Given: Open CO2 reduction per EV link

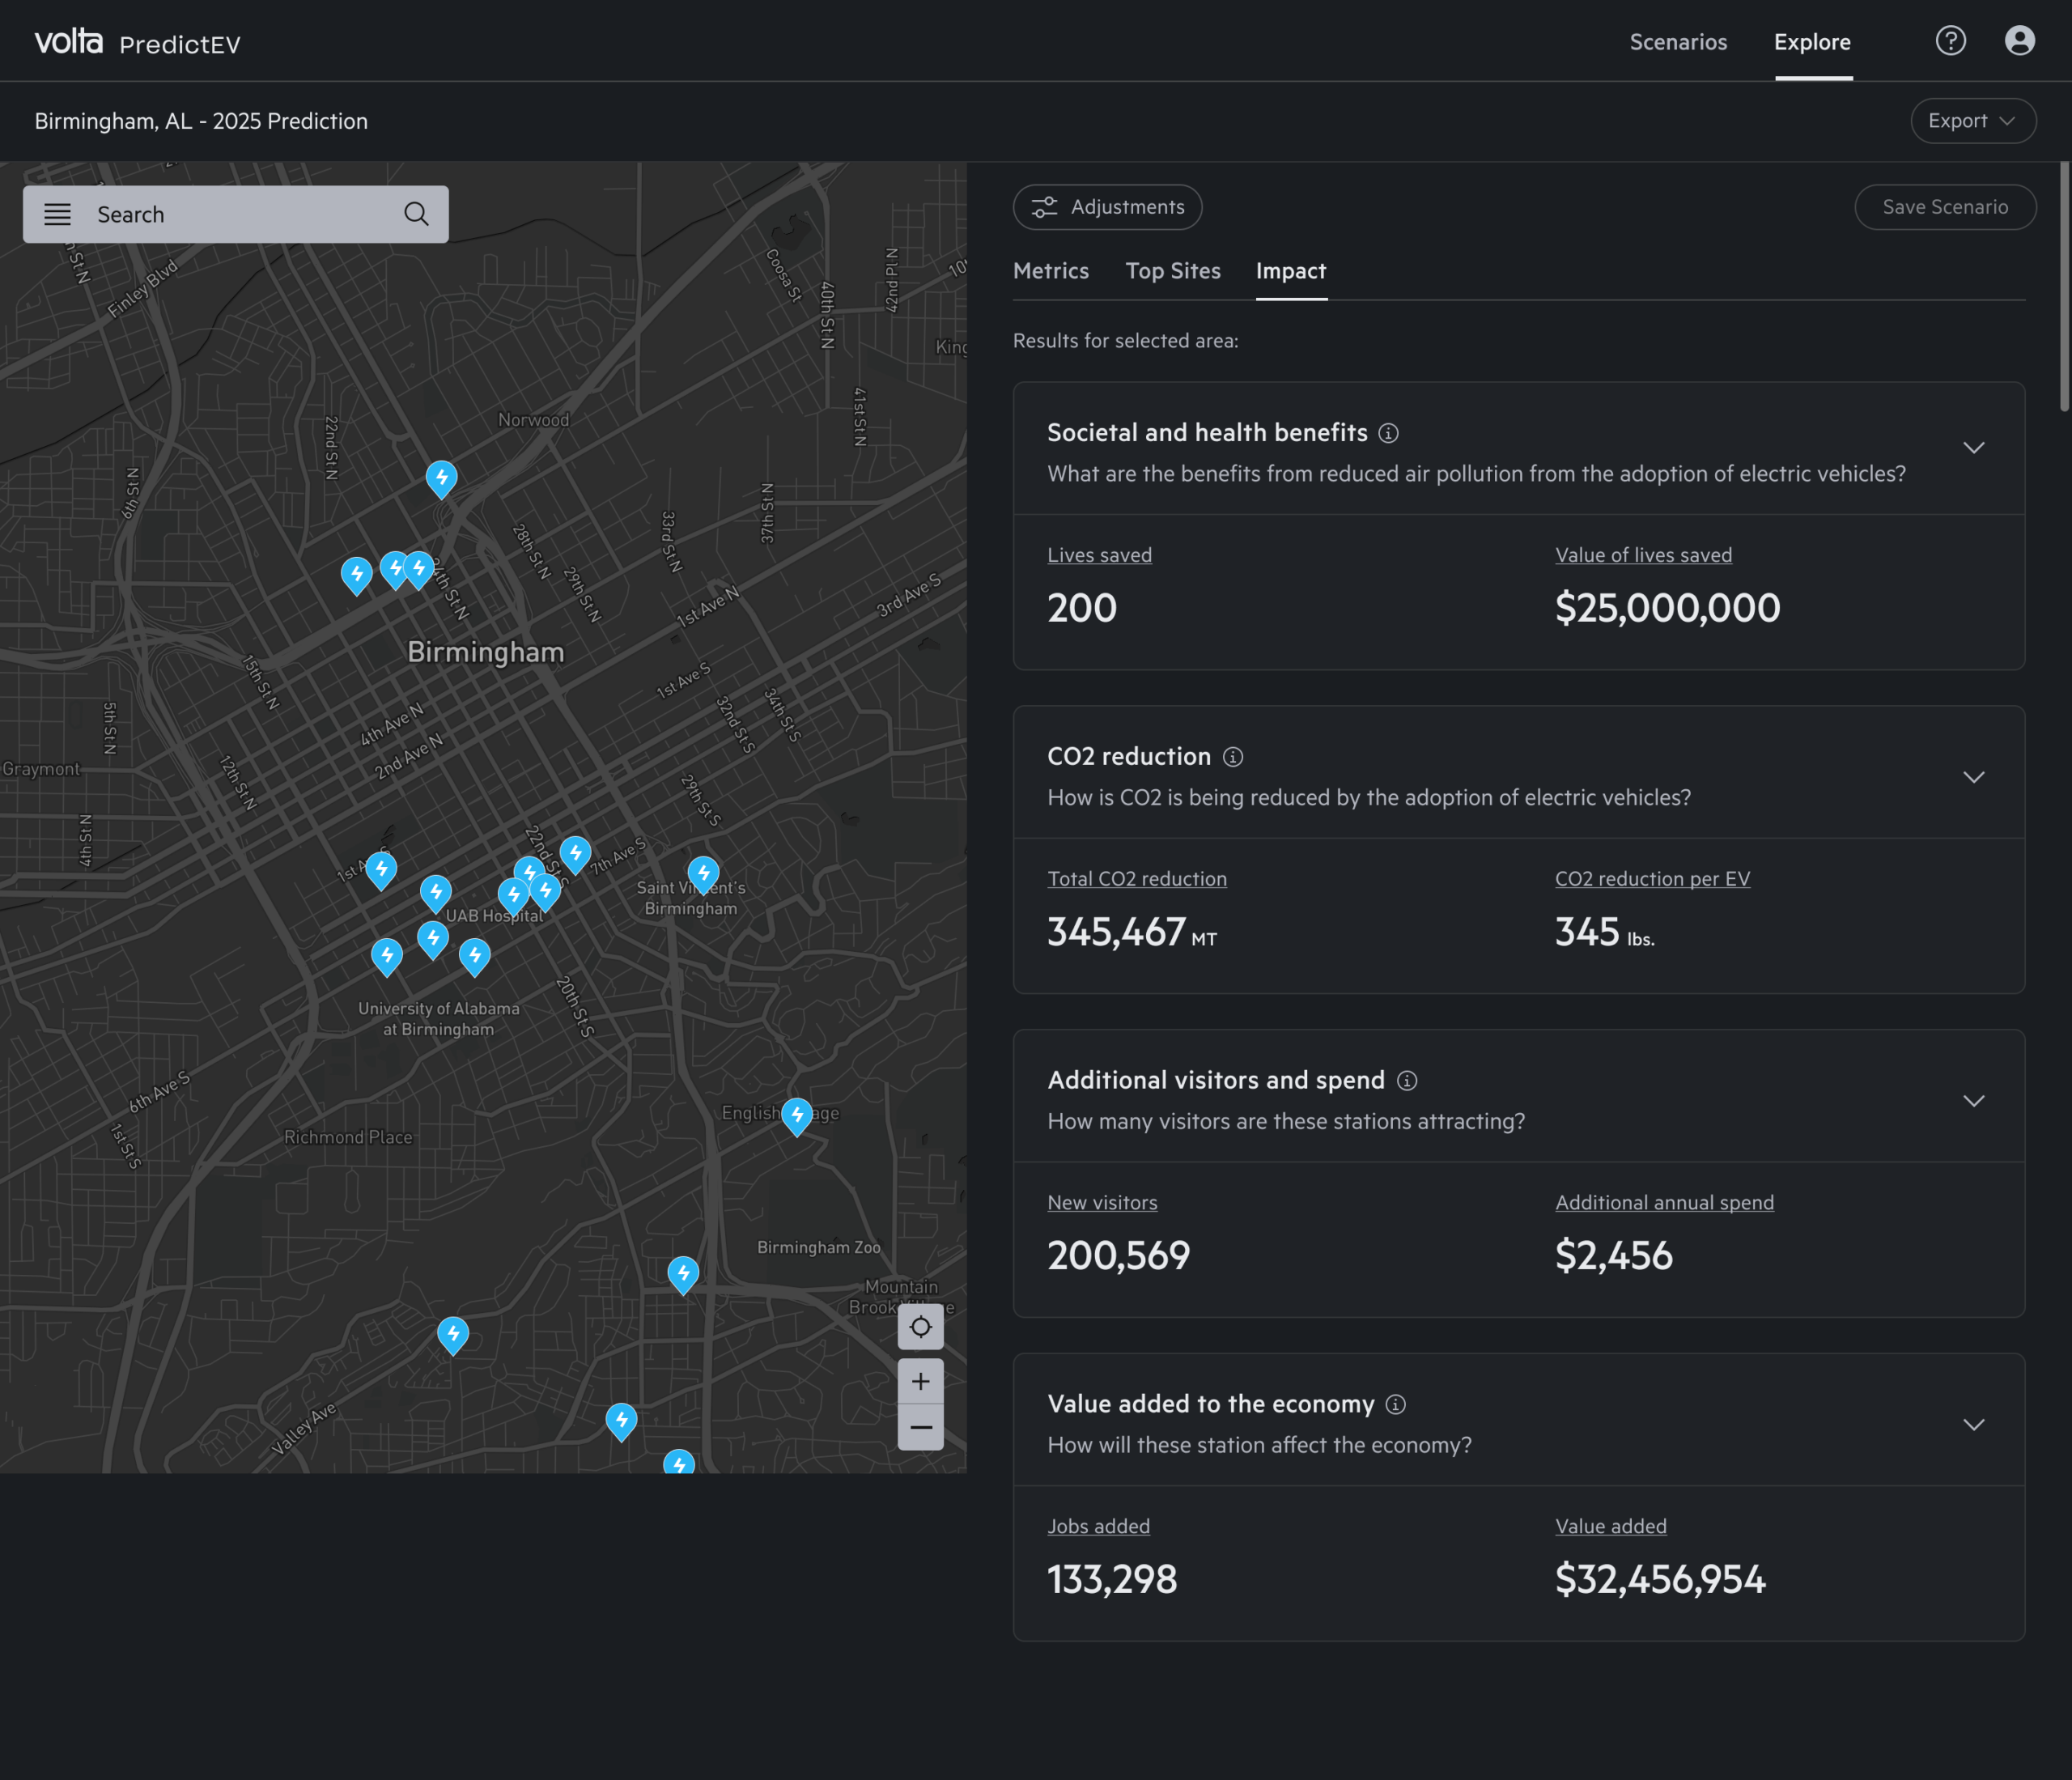Looking at the screenshot, I should click(1652, 879).
